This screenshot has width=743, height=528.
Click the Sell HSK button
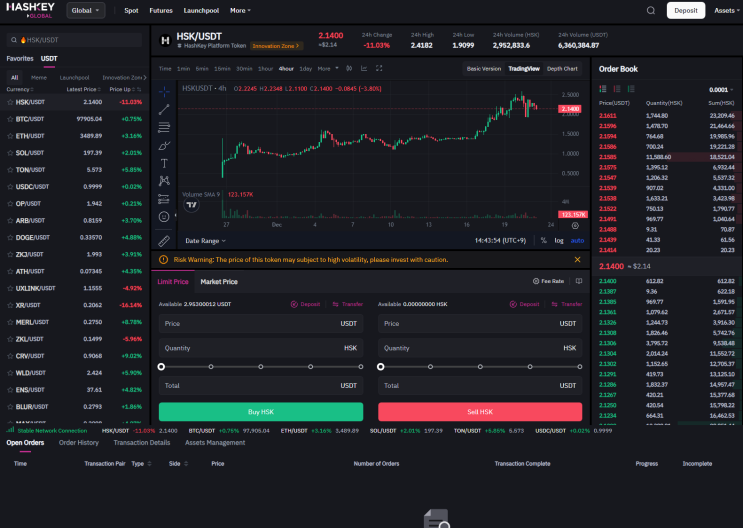coord(480,412)
